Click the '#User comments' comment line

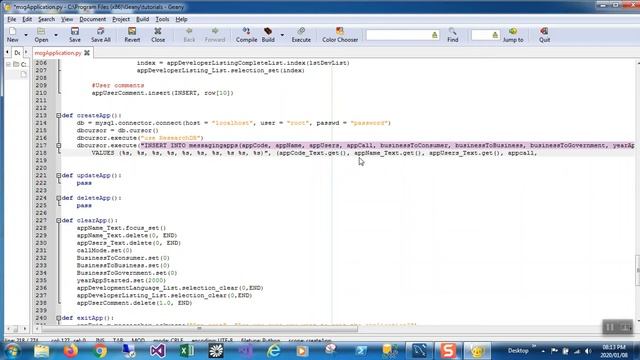(x=118, y=85)
